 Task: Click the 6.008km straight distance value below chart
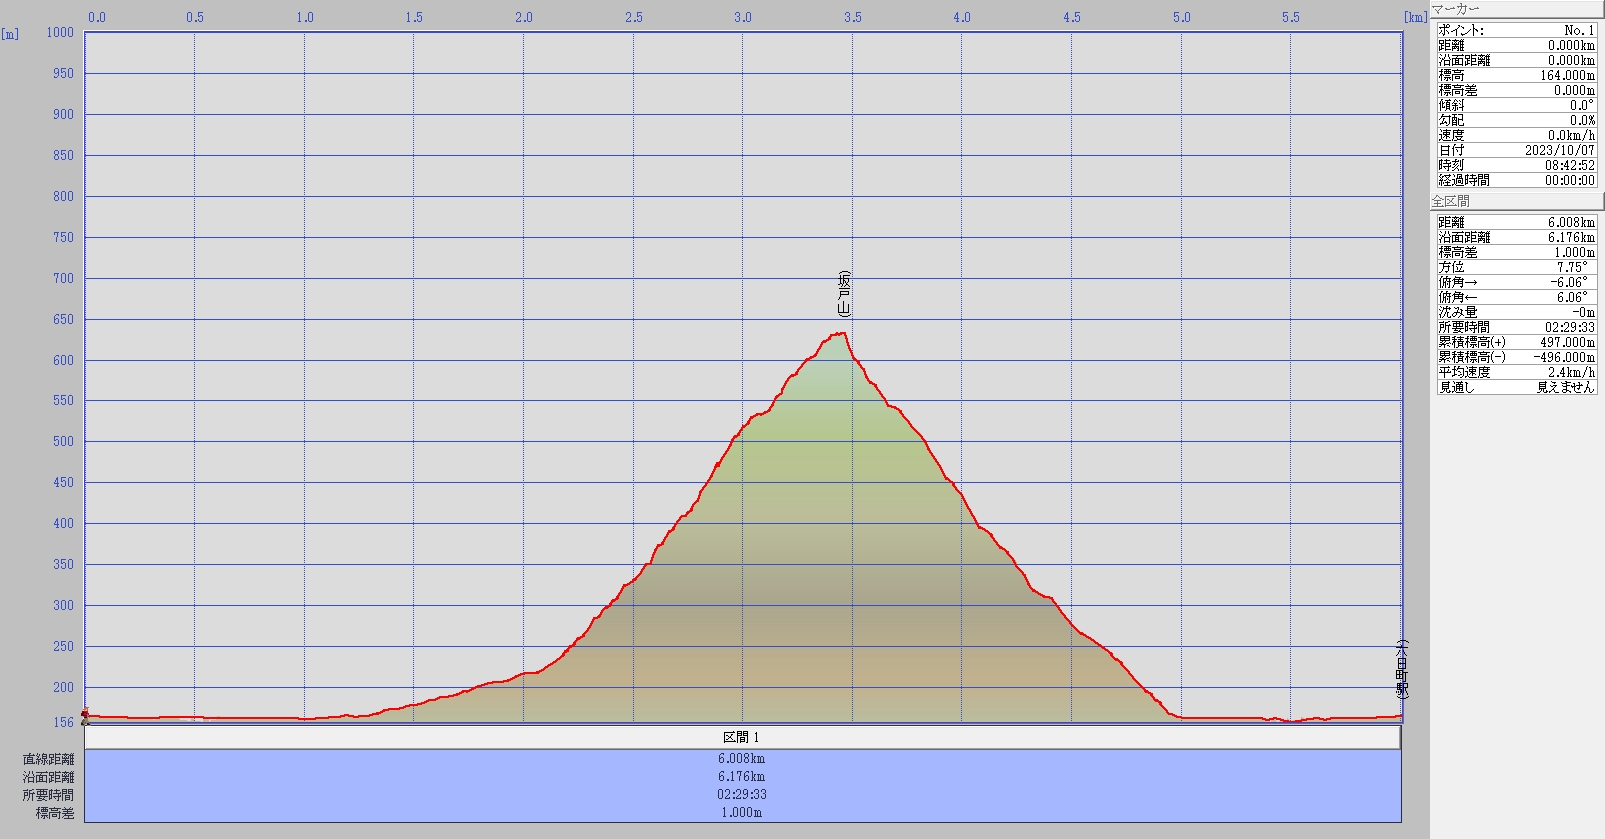tap(742, 759)
